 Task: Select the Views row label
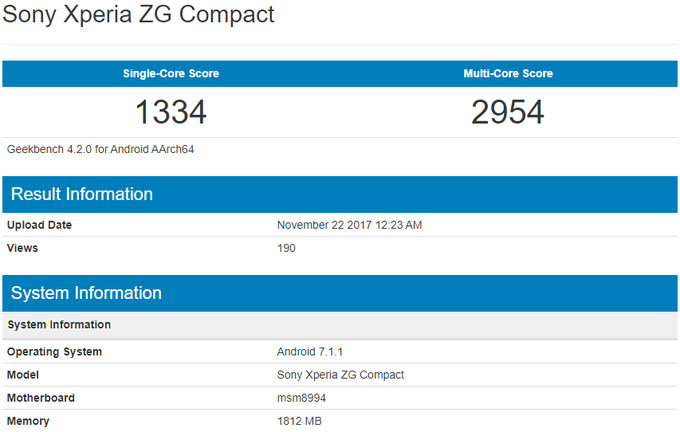(22, 247)
